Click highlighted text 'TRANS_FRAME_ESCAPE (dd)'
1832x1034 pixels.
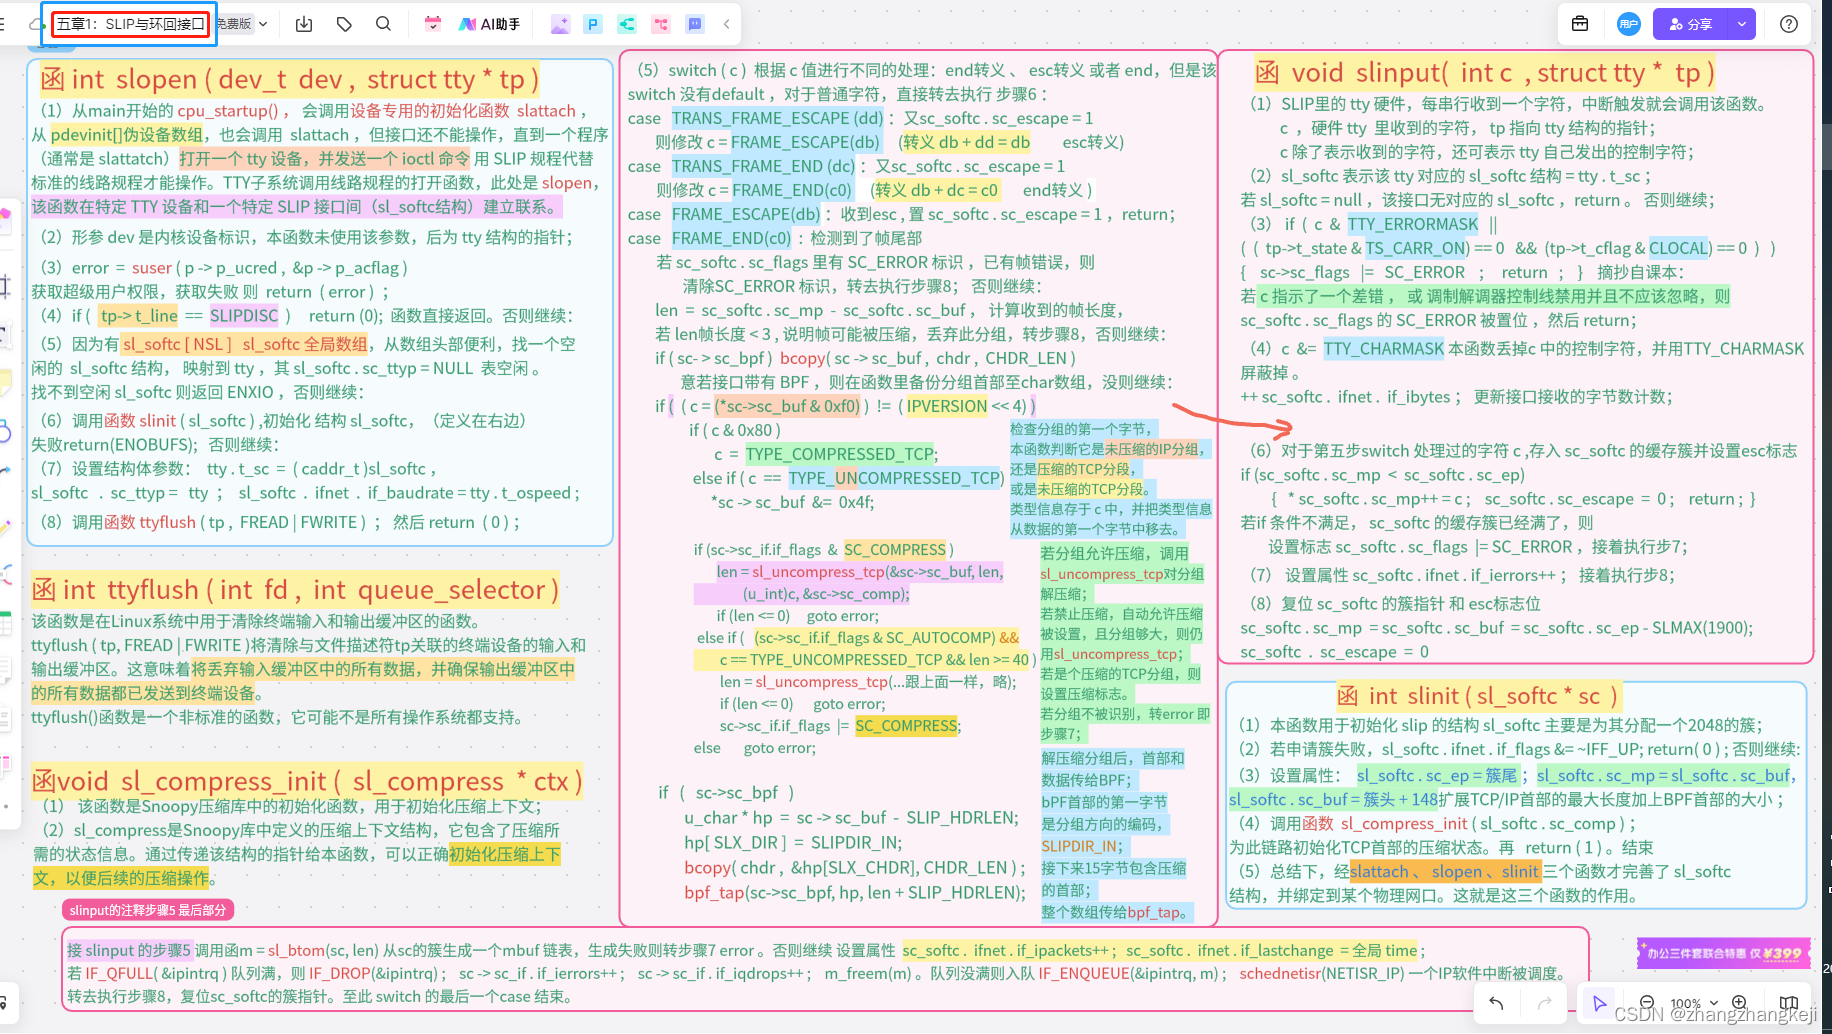tap(778, 118)
